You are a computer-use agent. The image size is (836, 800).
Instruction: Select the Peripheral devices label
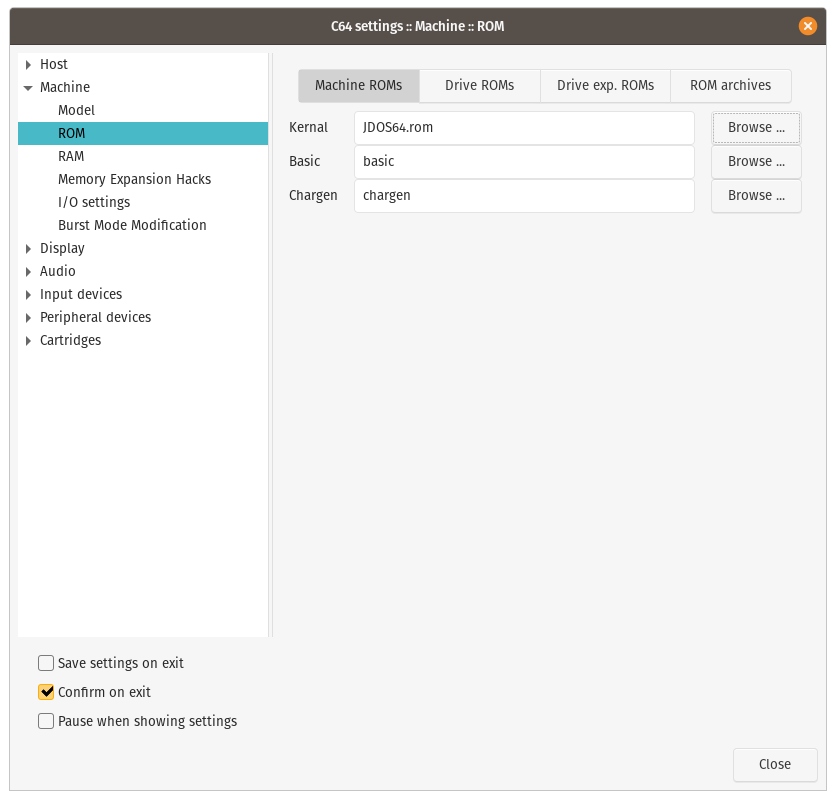tap(95, 317)
